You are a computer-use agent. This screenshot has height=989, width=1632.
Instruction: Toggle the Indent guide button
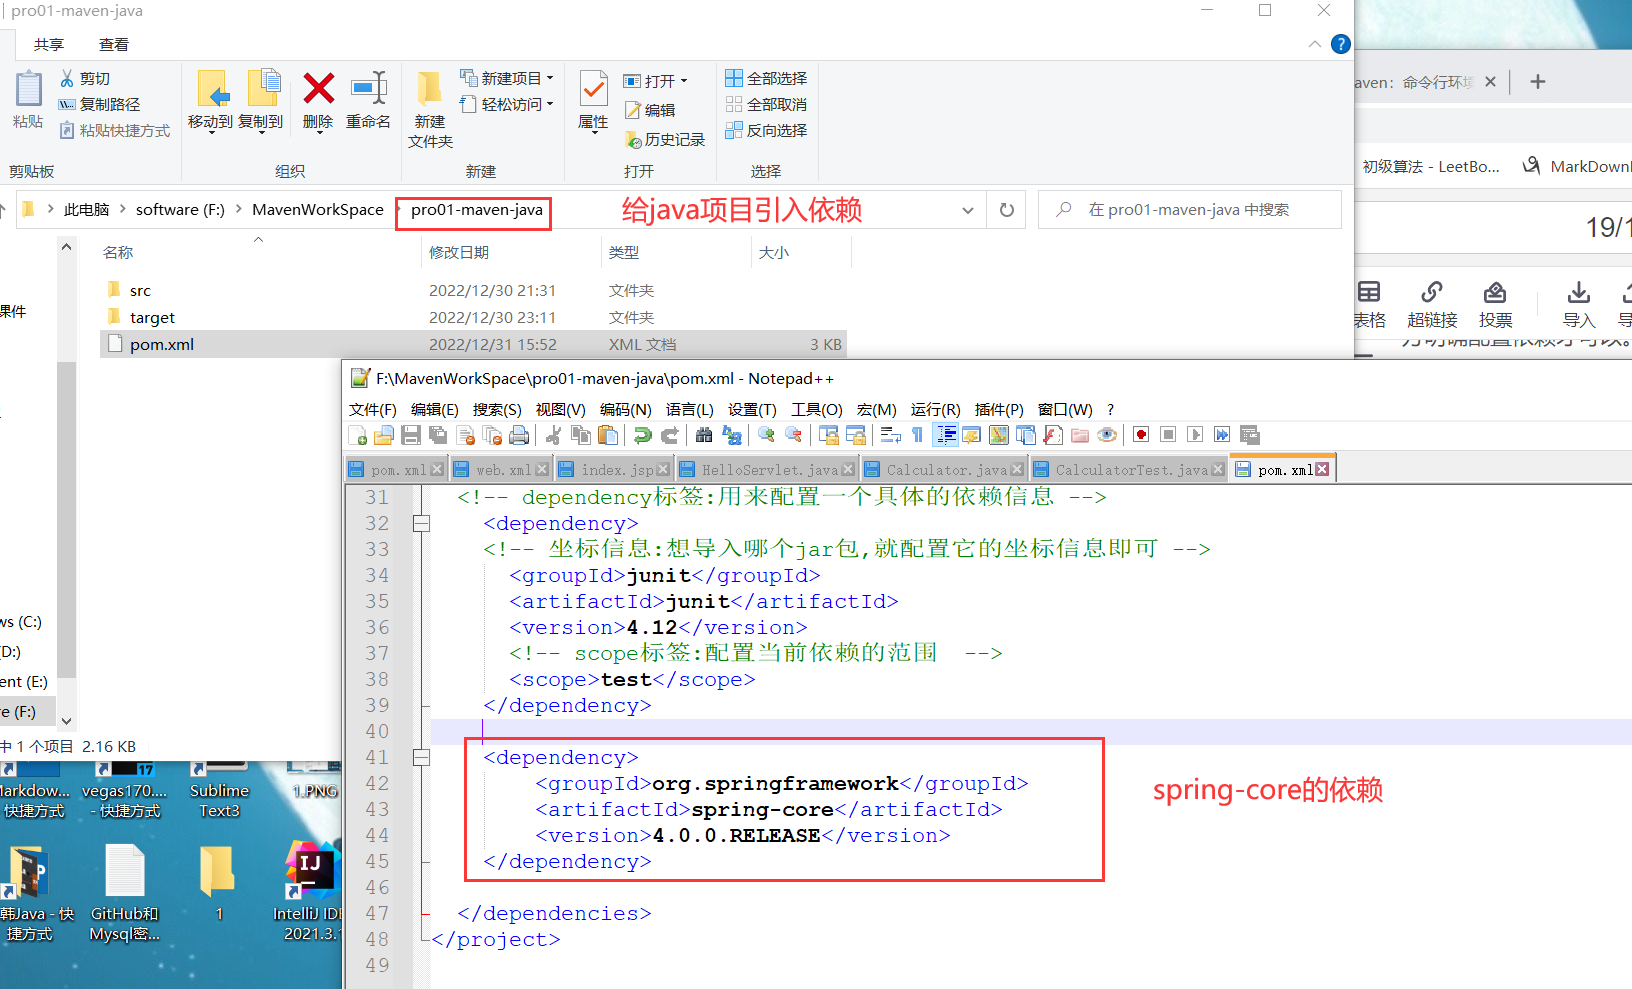pos(945,435)
